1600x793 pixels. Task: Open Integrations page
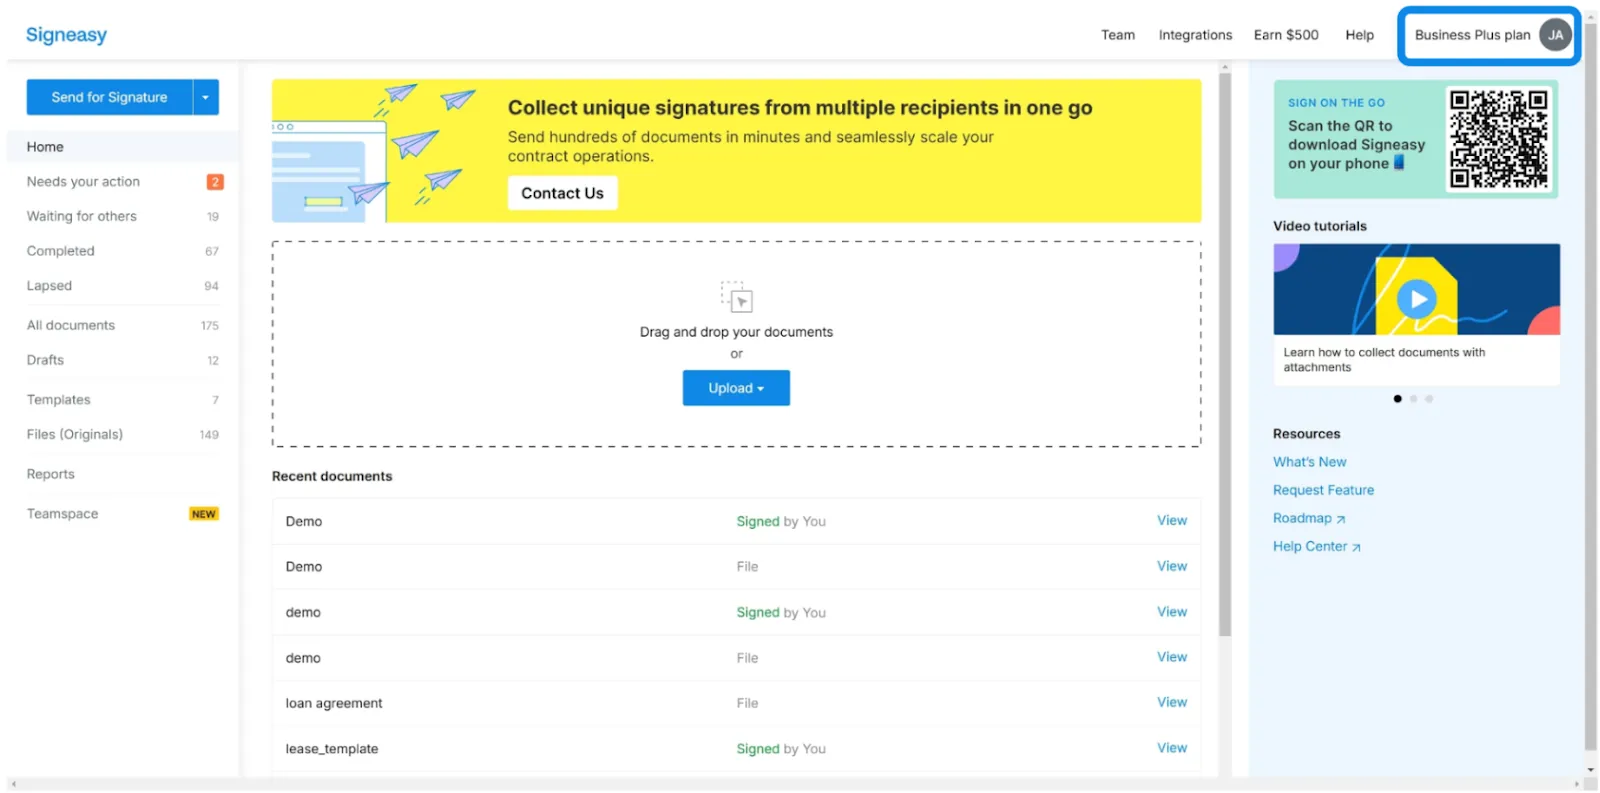point(1195,35)
